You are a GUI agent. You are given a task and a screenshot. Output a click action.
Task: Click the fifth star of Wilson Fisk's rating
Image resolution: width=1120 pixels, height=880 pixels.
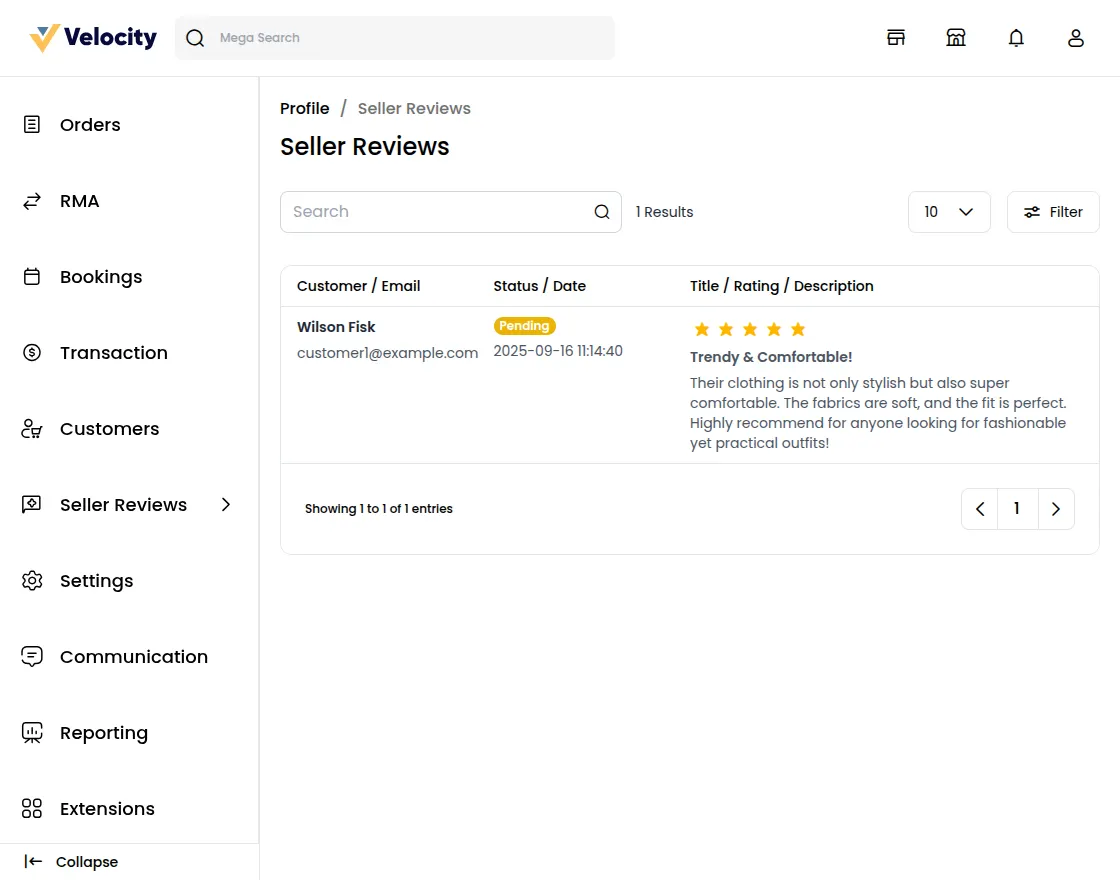coord(797,329)
